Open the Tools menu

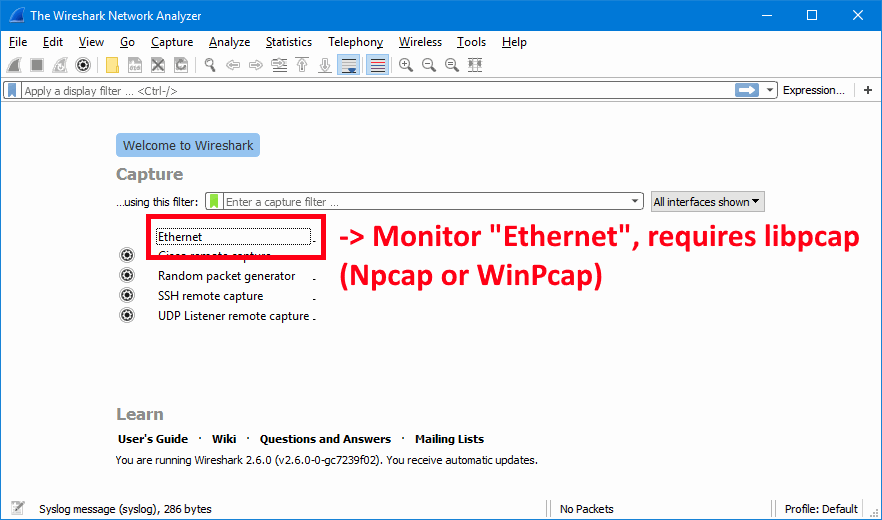point(471,42)
